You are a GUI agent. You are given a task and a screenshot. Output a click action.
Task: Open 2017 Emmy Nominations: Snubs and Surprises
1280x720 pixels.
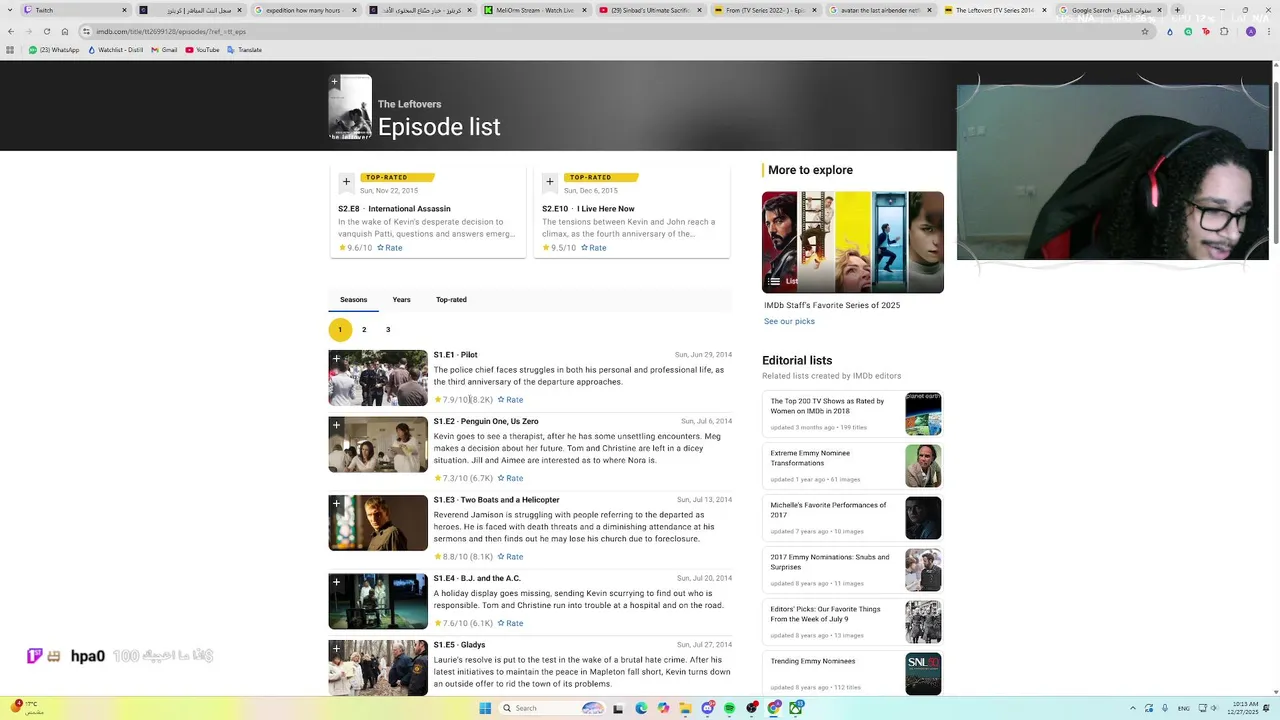point(853,570)
